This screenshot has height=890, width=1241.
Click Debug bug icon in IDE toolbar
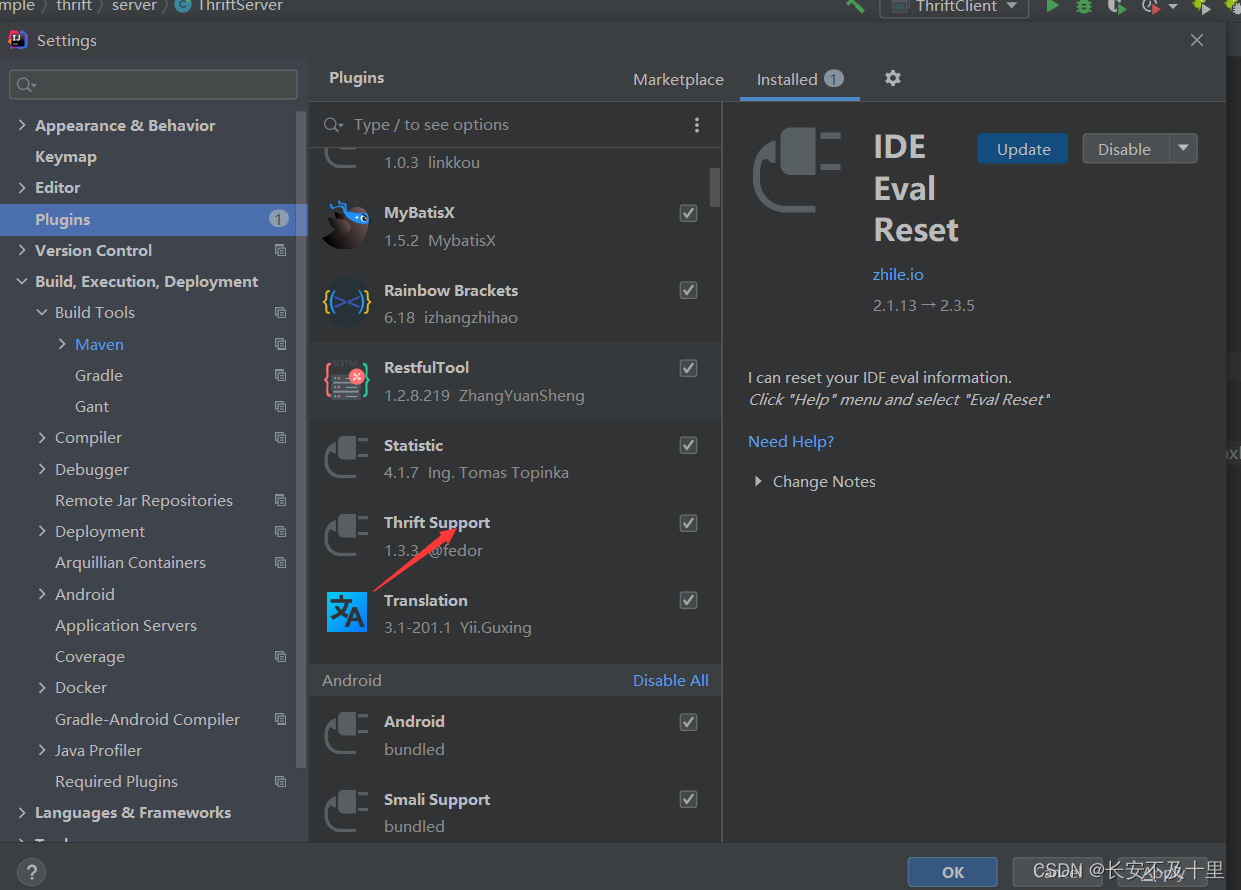point(1084,6)
